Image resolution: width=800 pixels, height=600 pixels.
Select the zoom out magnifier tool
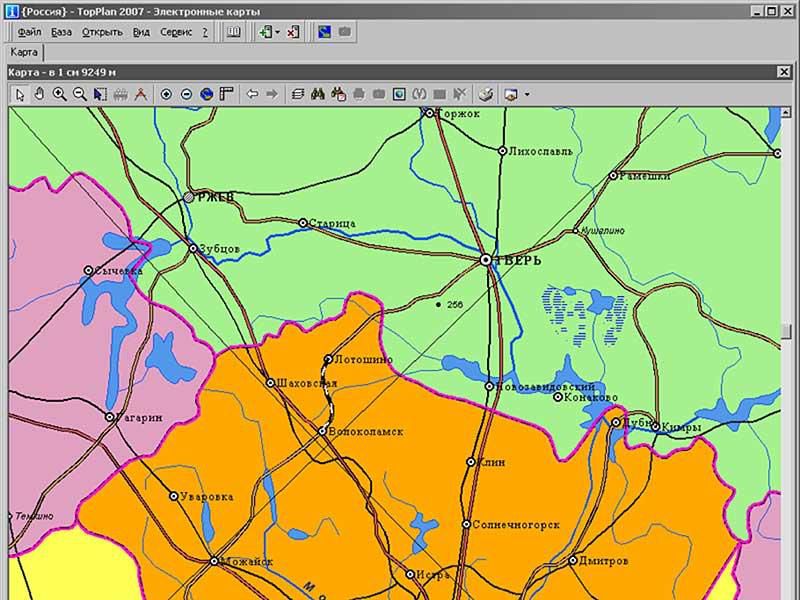click(x=79, y=94)
